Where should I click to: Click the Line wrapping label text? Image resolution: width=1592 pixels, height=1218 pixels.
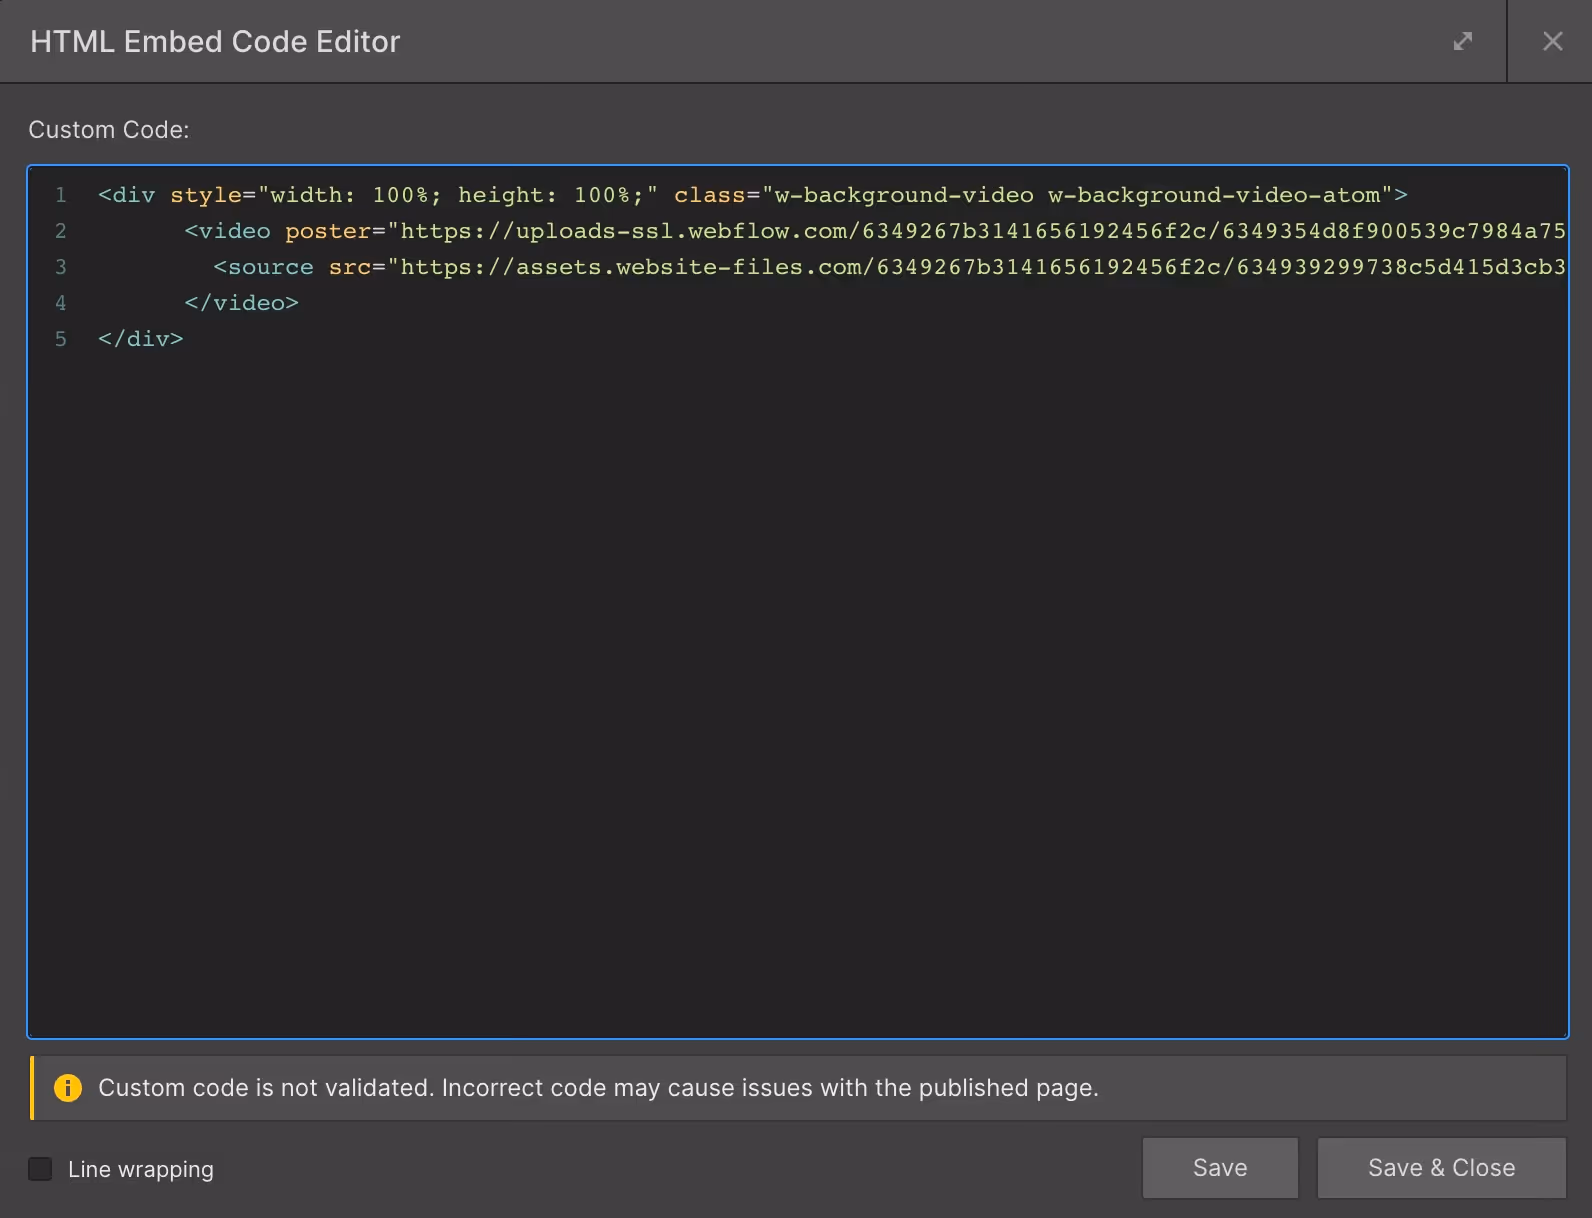tap(141, 1169)
